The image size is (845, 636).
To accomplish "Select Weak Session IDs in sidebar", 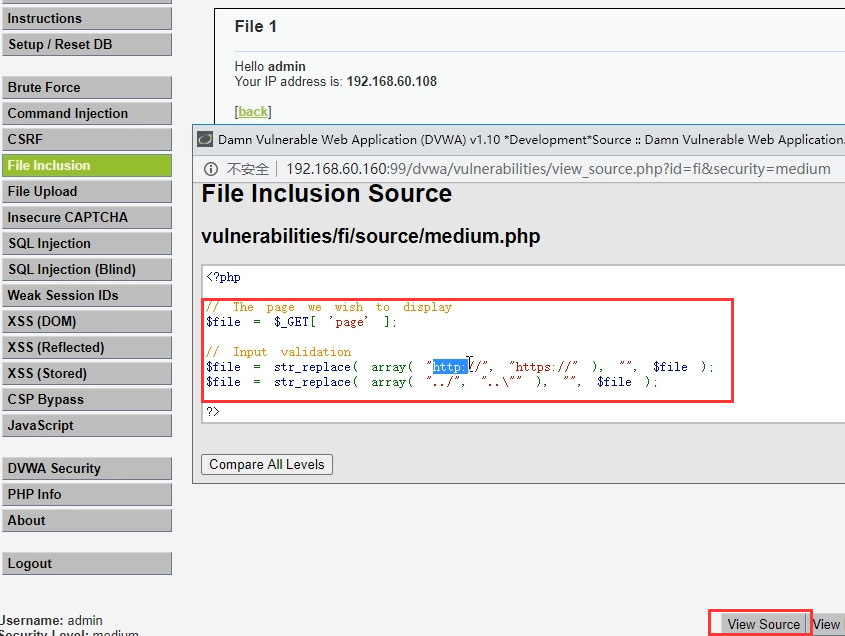I will (86, 296).
